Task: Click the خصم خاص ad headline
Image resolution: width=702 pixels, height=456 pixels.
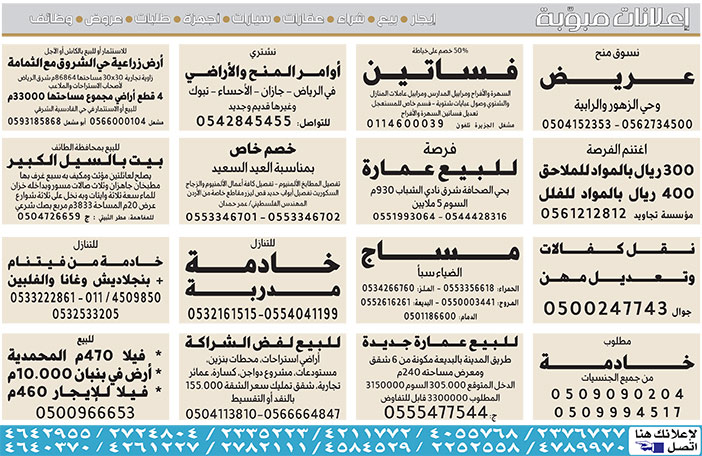Action: [262, 149]
